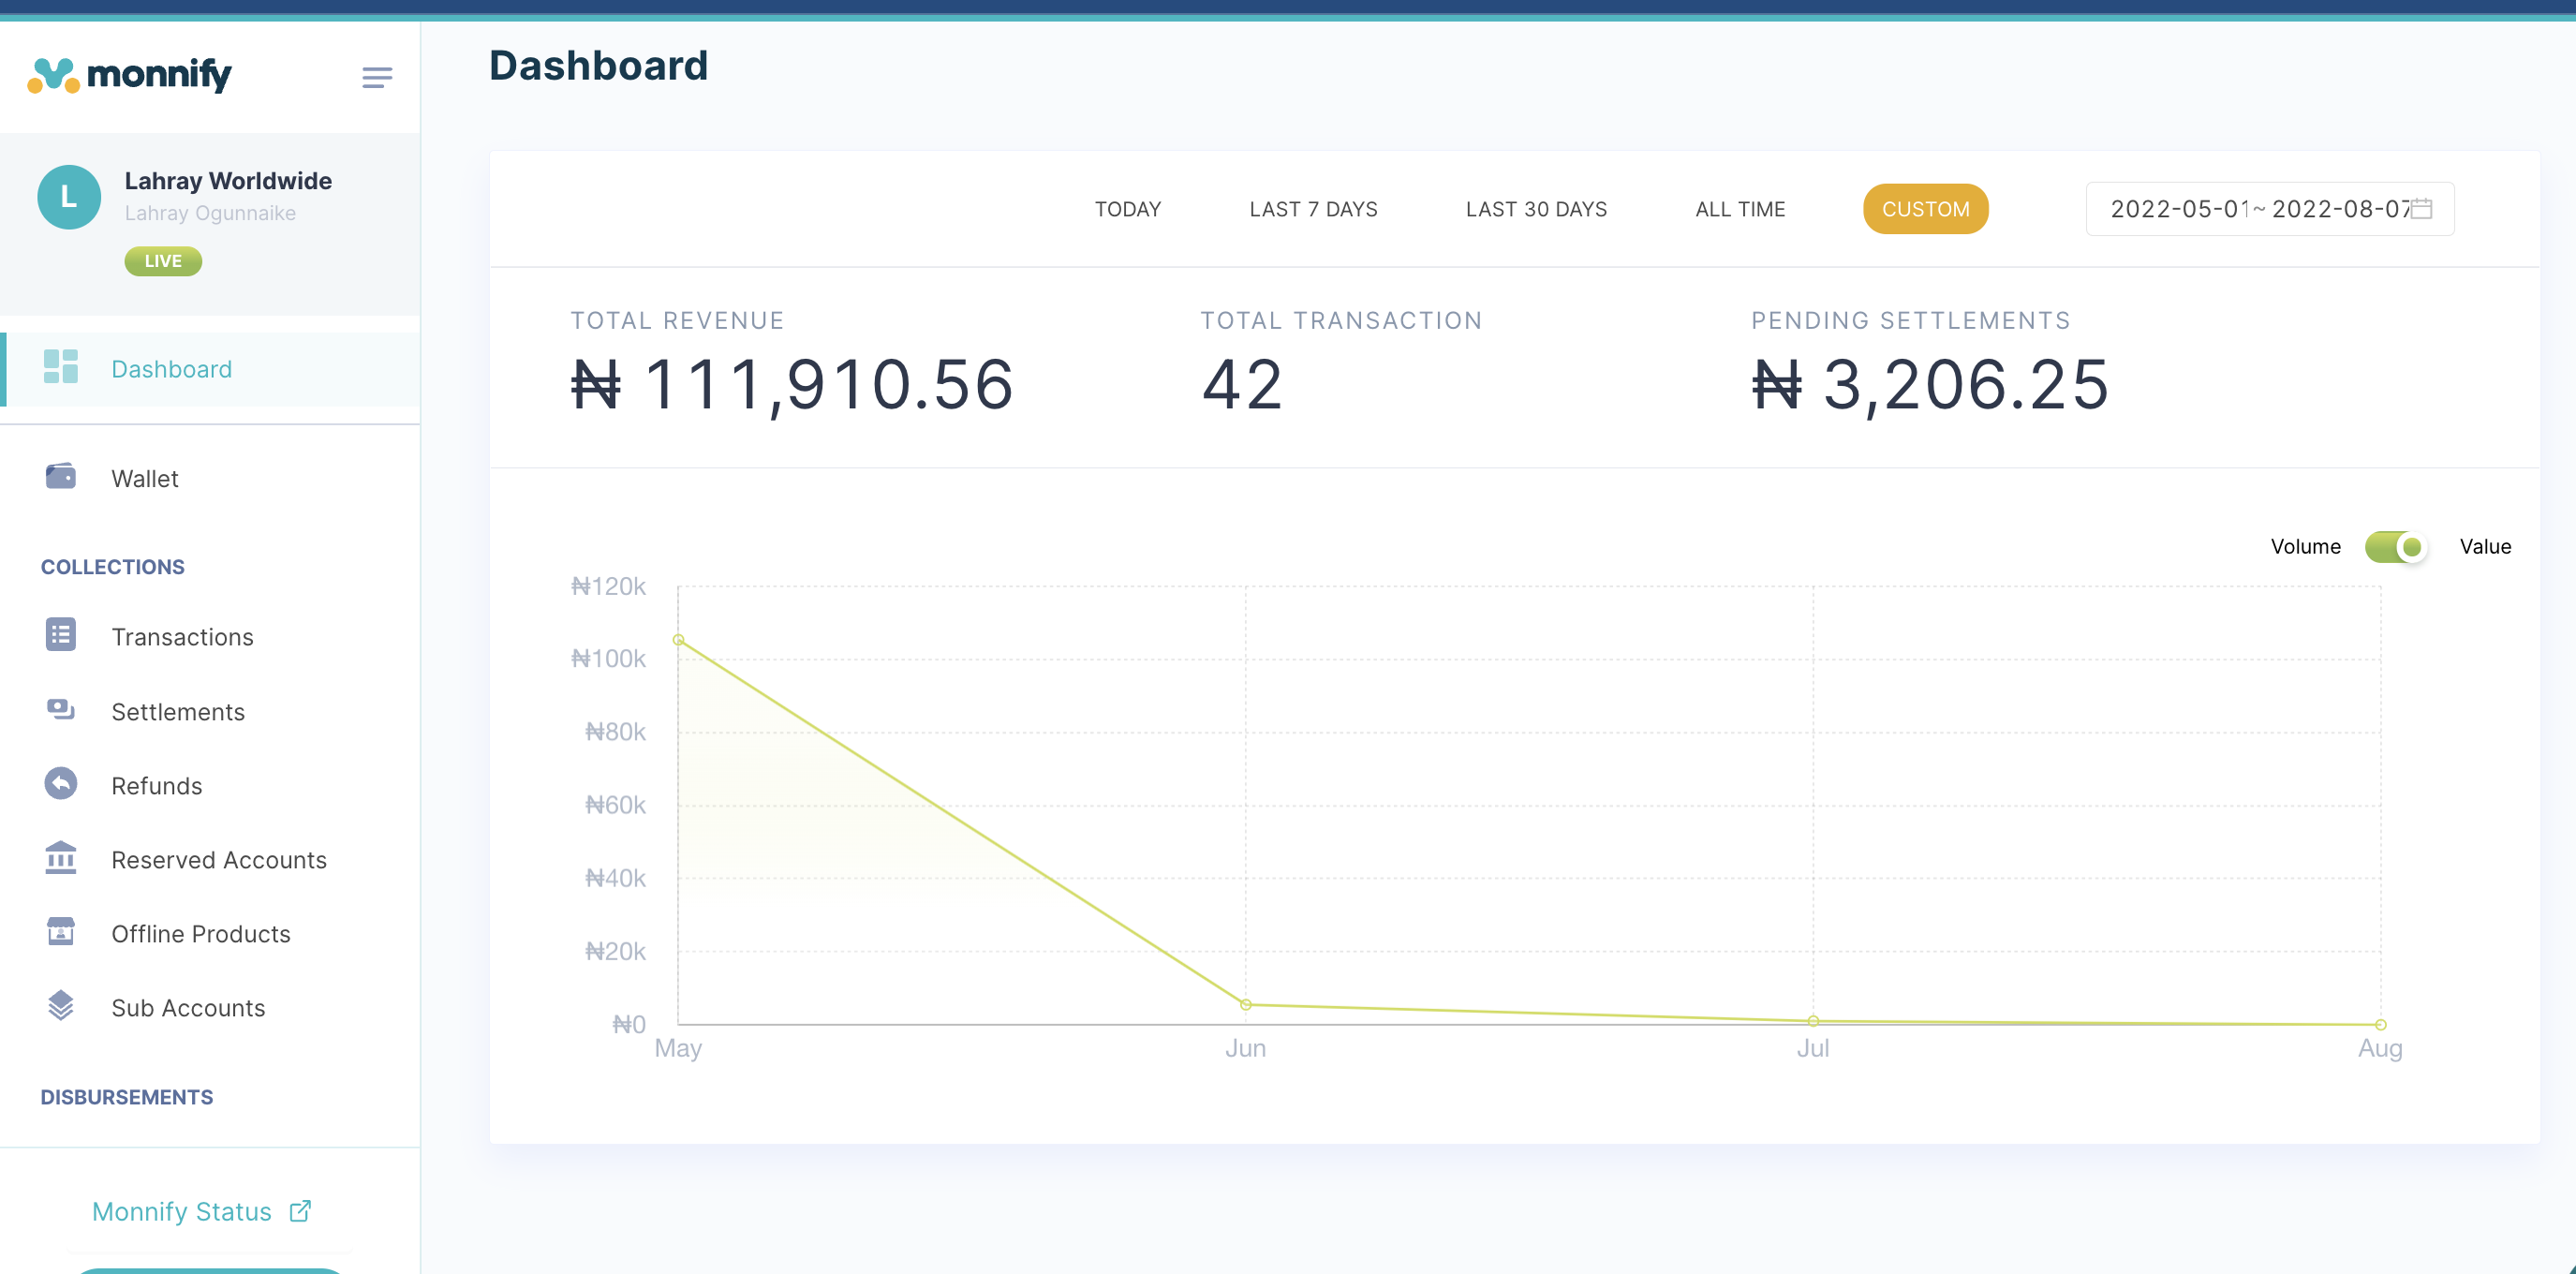Select the TODAY filter tab
Viewport: 2576px width, 1274px height.
pyautogui.click(x=1127, y=209)
